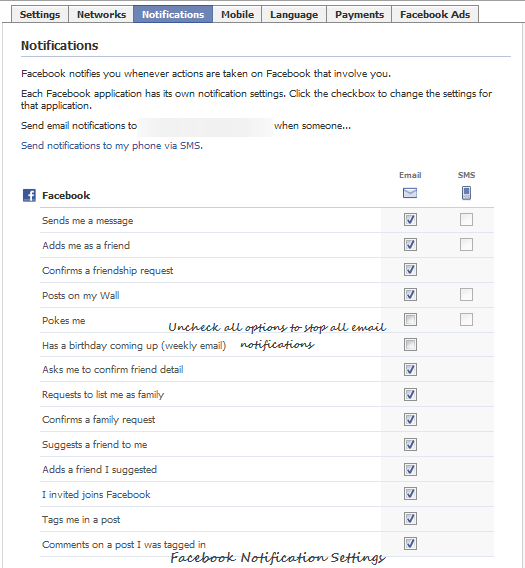The height and width of the screenshot is (568, 525).
Task: Enable SMS for 'Pokes me'
Action: (466, 320)
